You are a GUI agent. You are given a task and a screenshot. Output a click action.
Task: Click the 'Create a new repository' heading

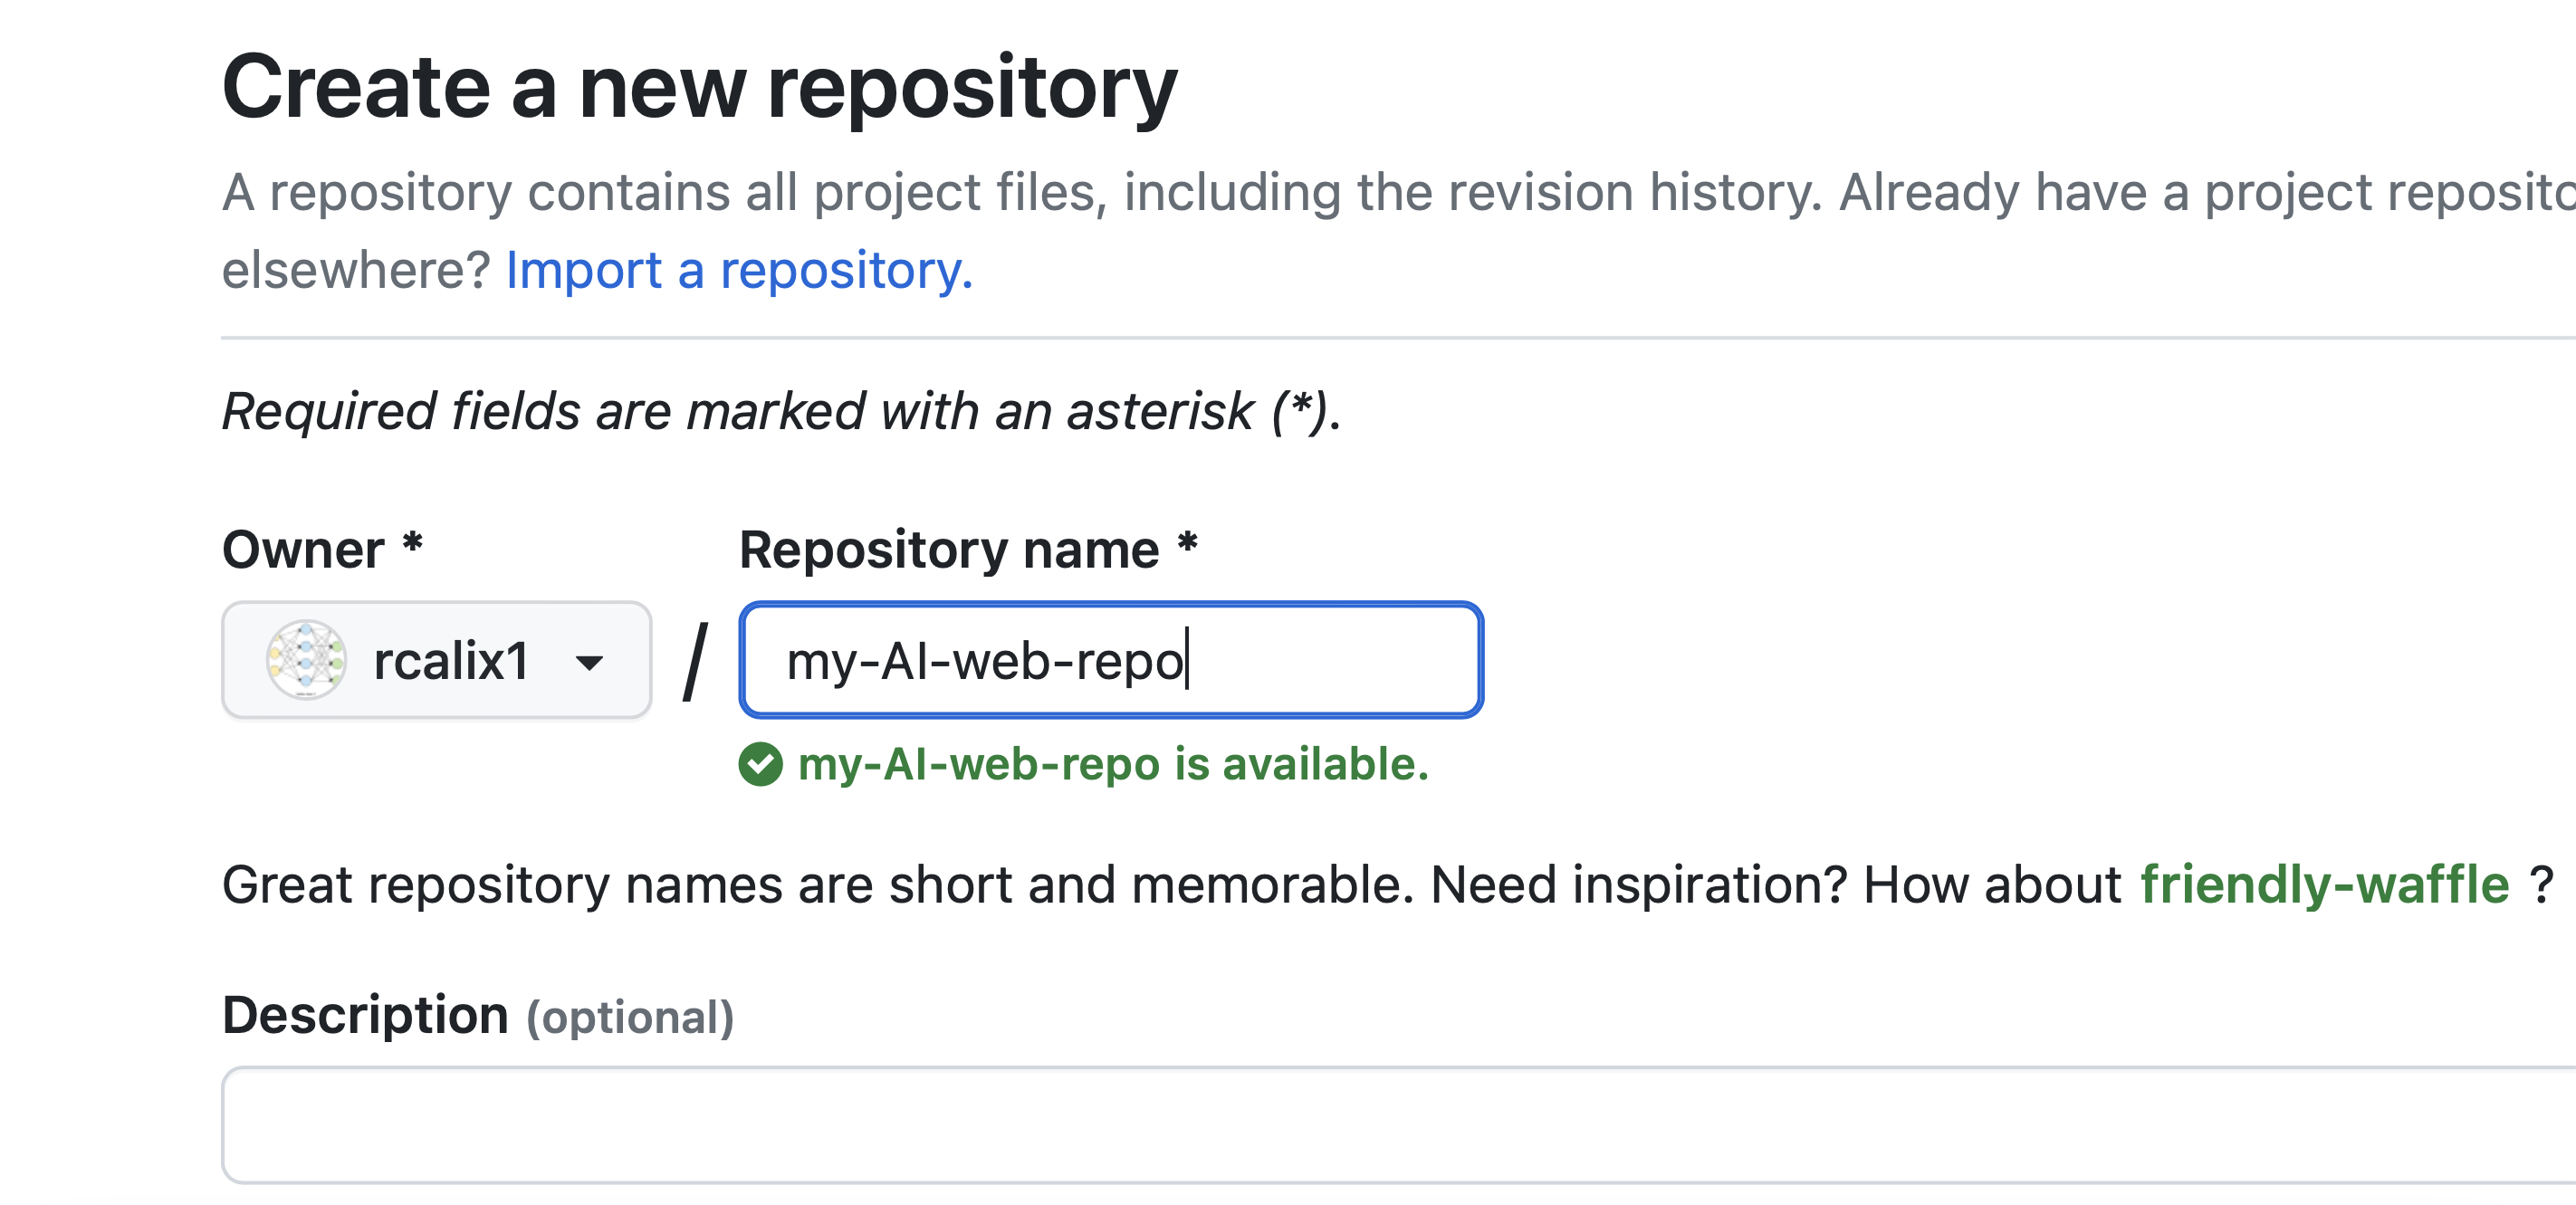coord(699,87)
